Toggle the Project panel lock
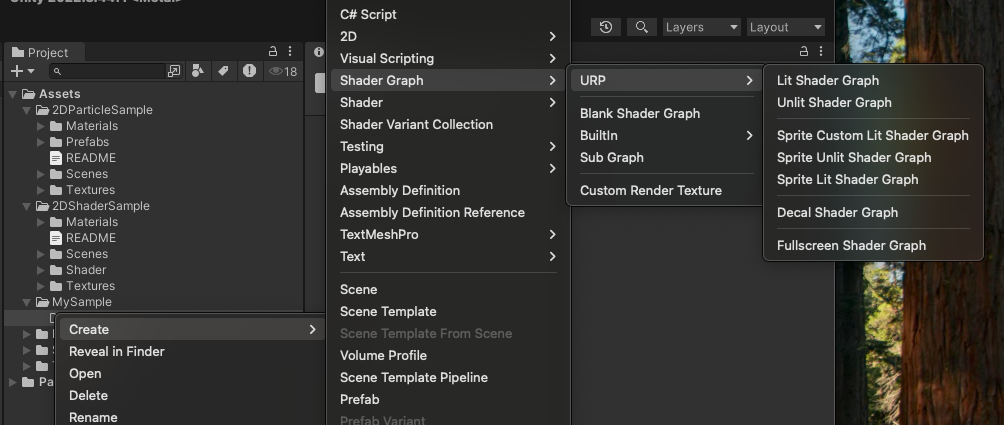 (273, 52)
